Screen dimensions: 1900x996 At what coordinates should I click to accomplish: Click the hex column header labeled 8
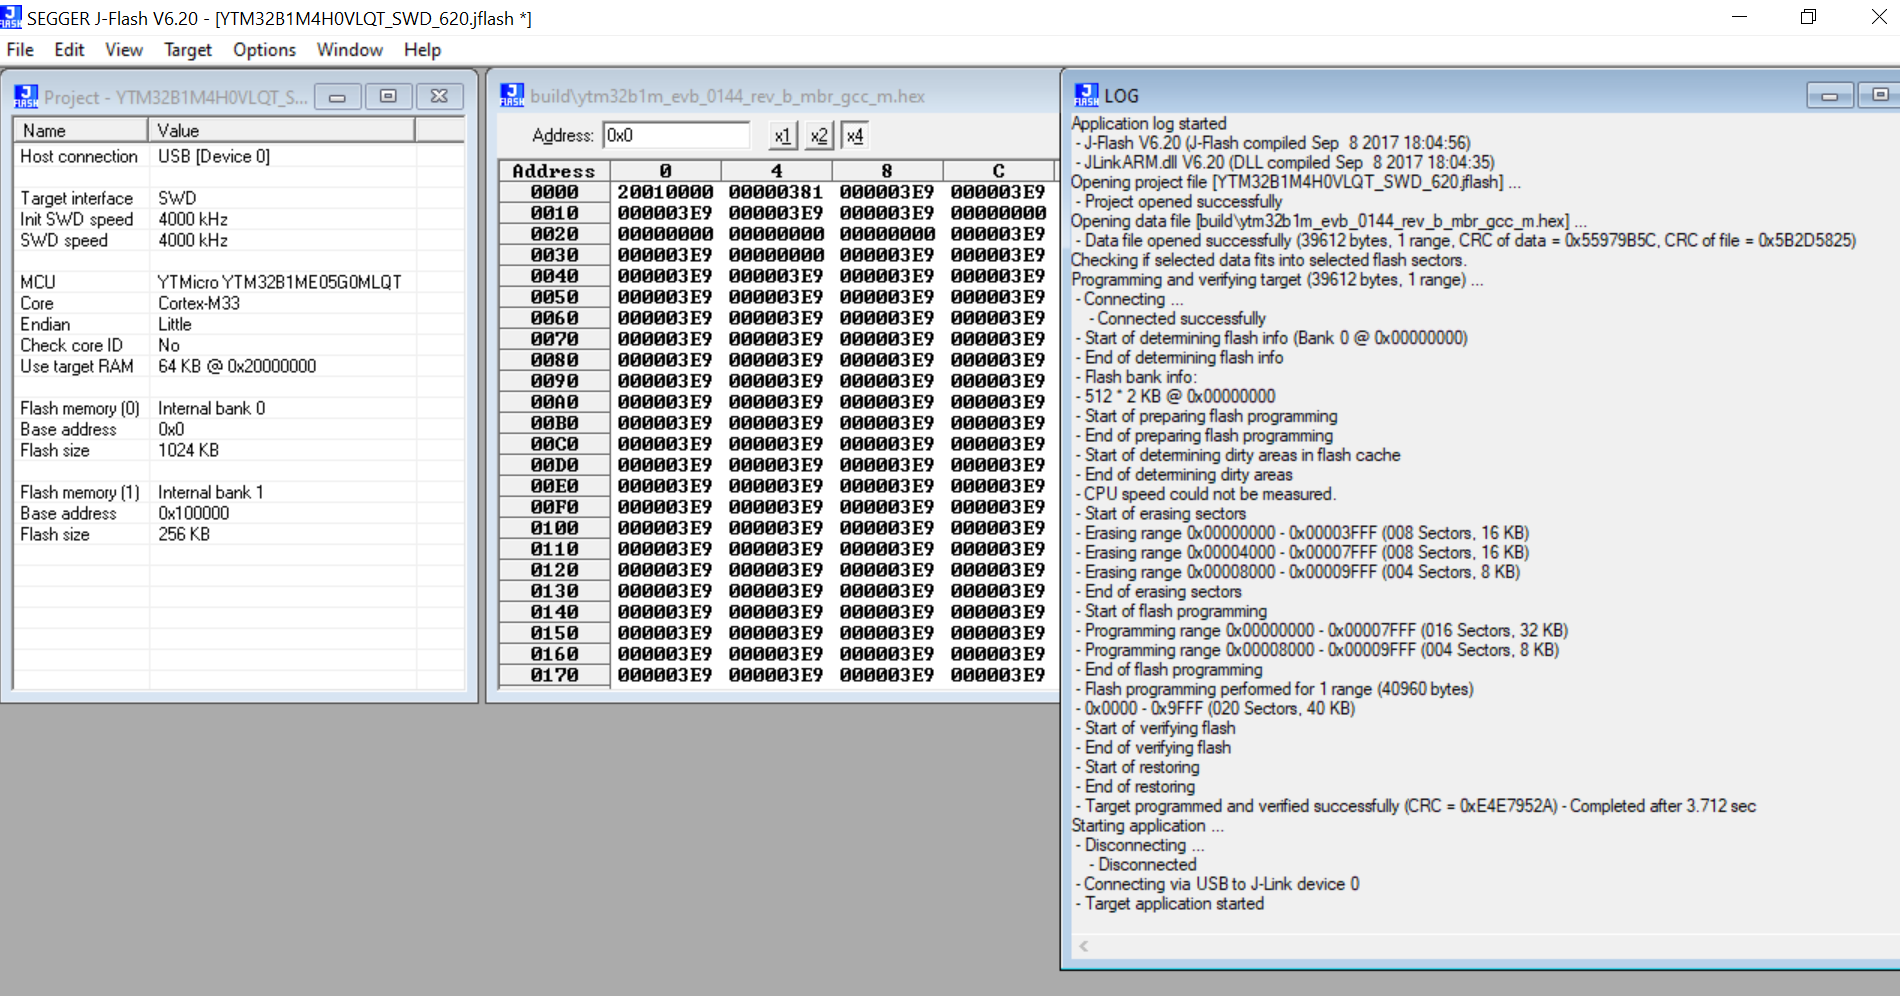pos(887,171)
